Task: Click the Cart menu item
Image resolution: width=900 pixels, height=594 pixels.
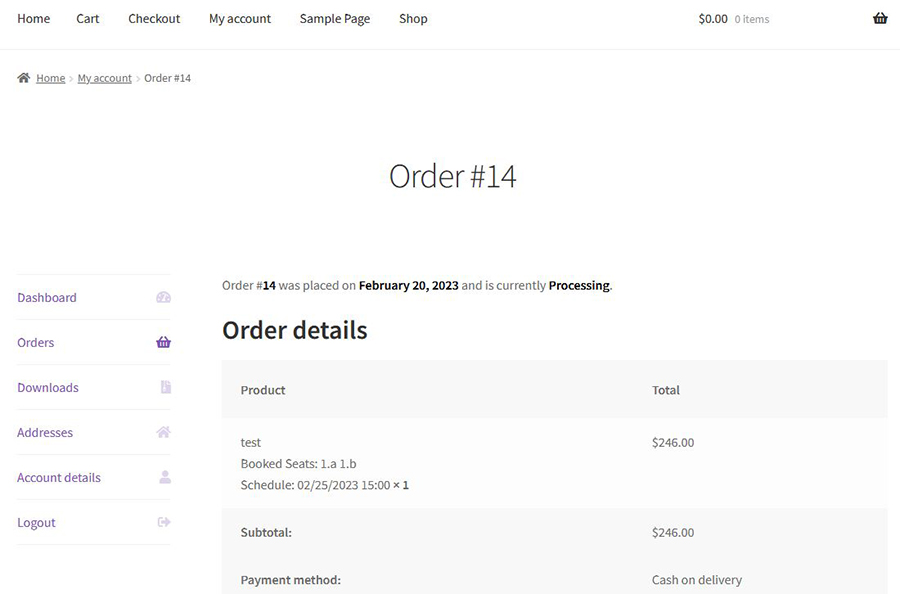Action: coord(87,18)
